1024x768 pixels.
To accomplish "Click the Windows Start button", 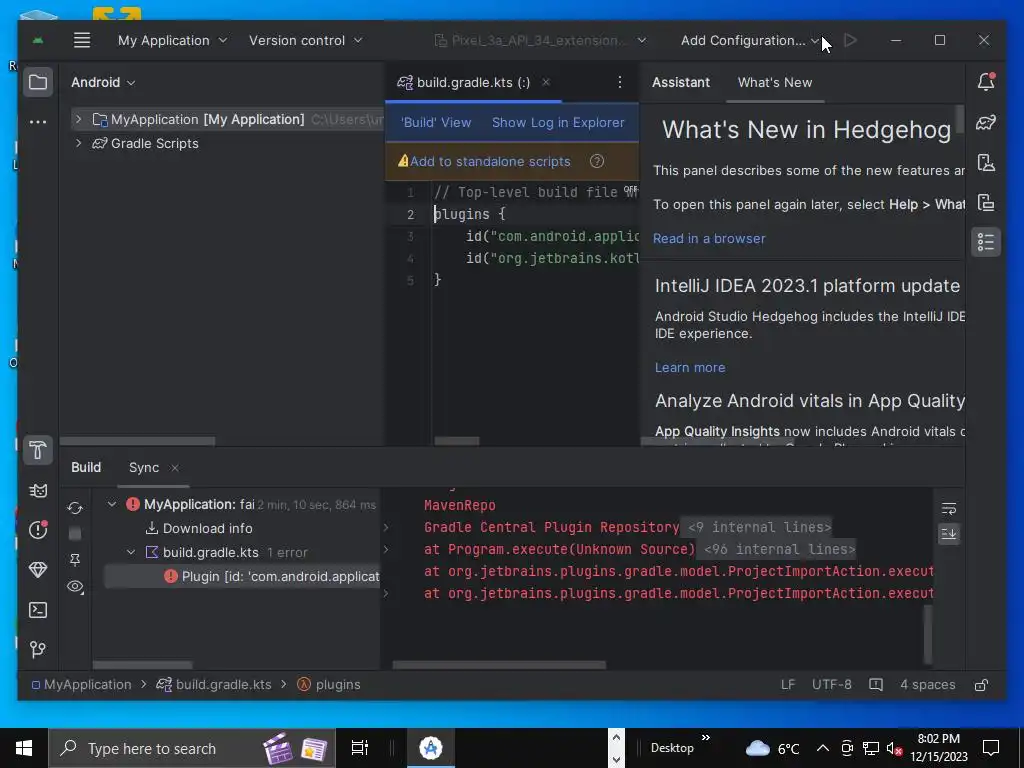I will (x=24, y=748).
